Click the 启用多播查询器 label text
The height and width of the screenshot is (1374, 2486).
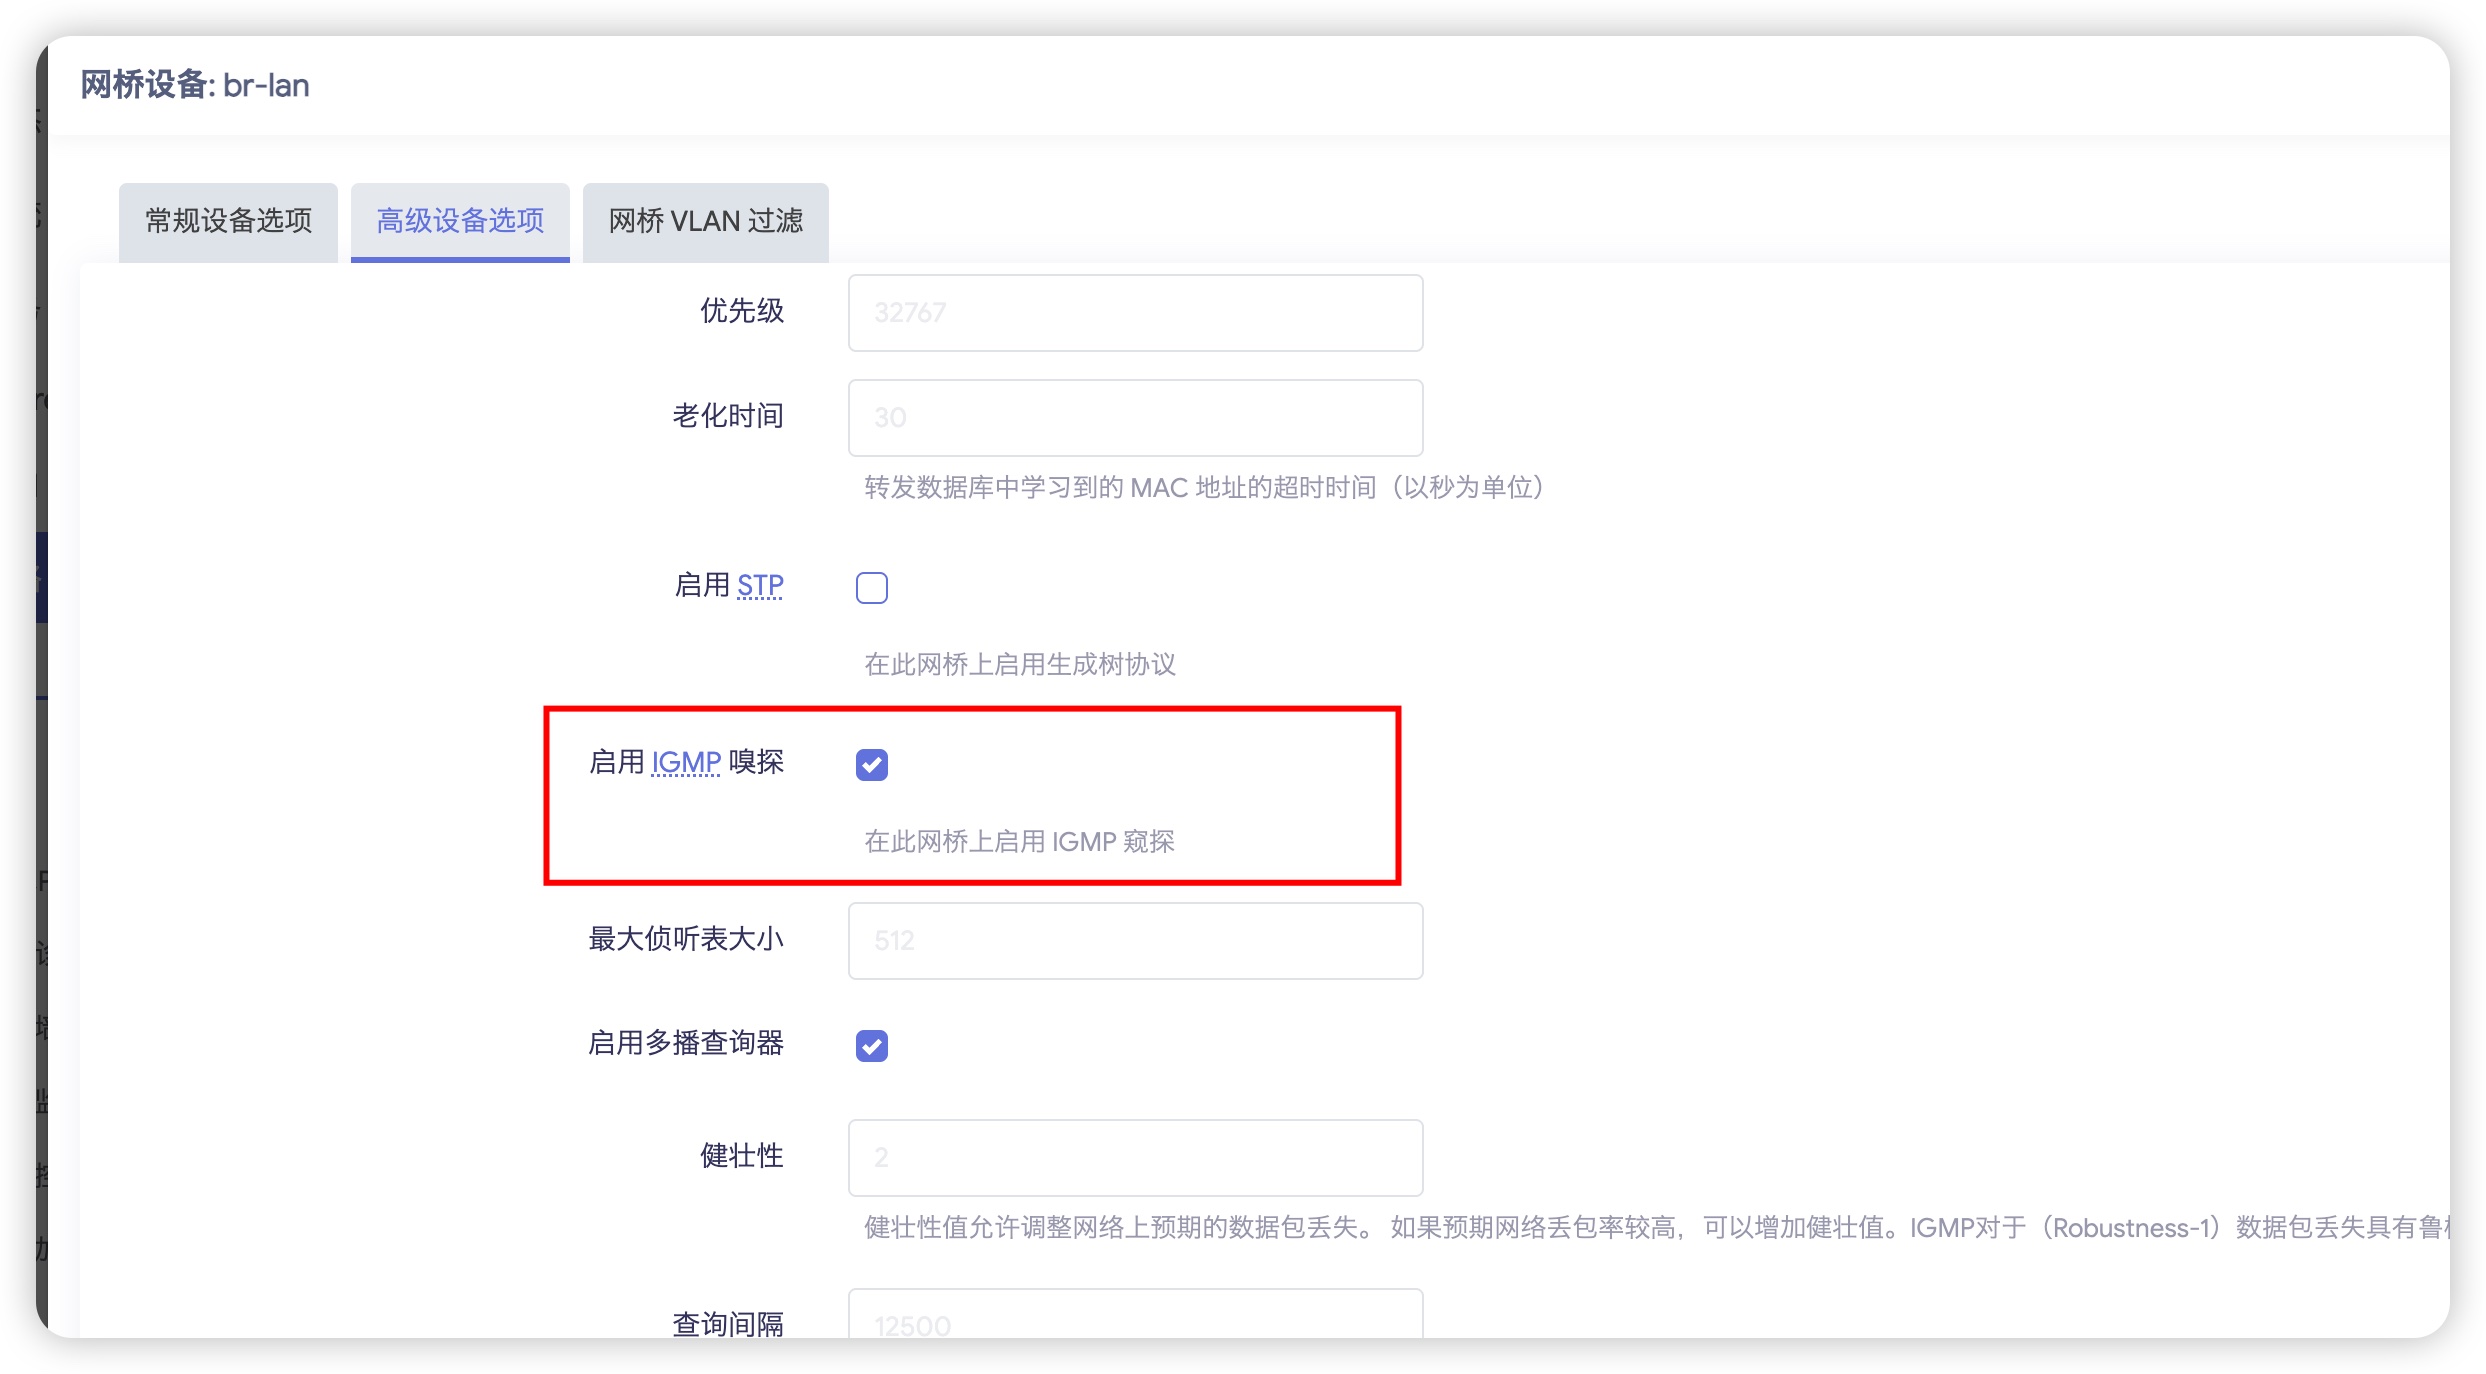point(684,1043)
